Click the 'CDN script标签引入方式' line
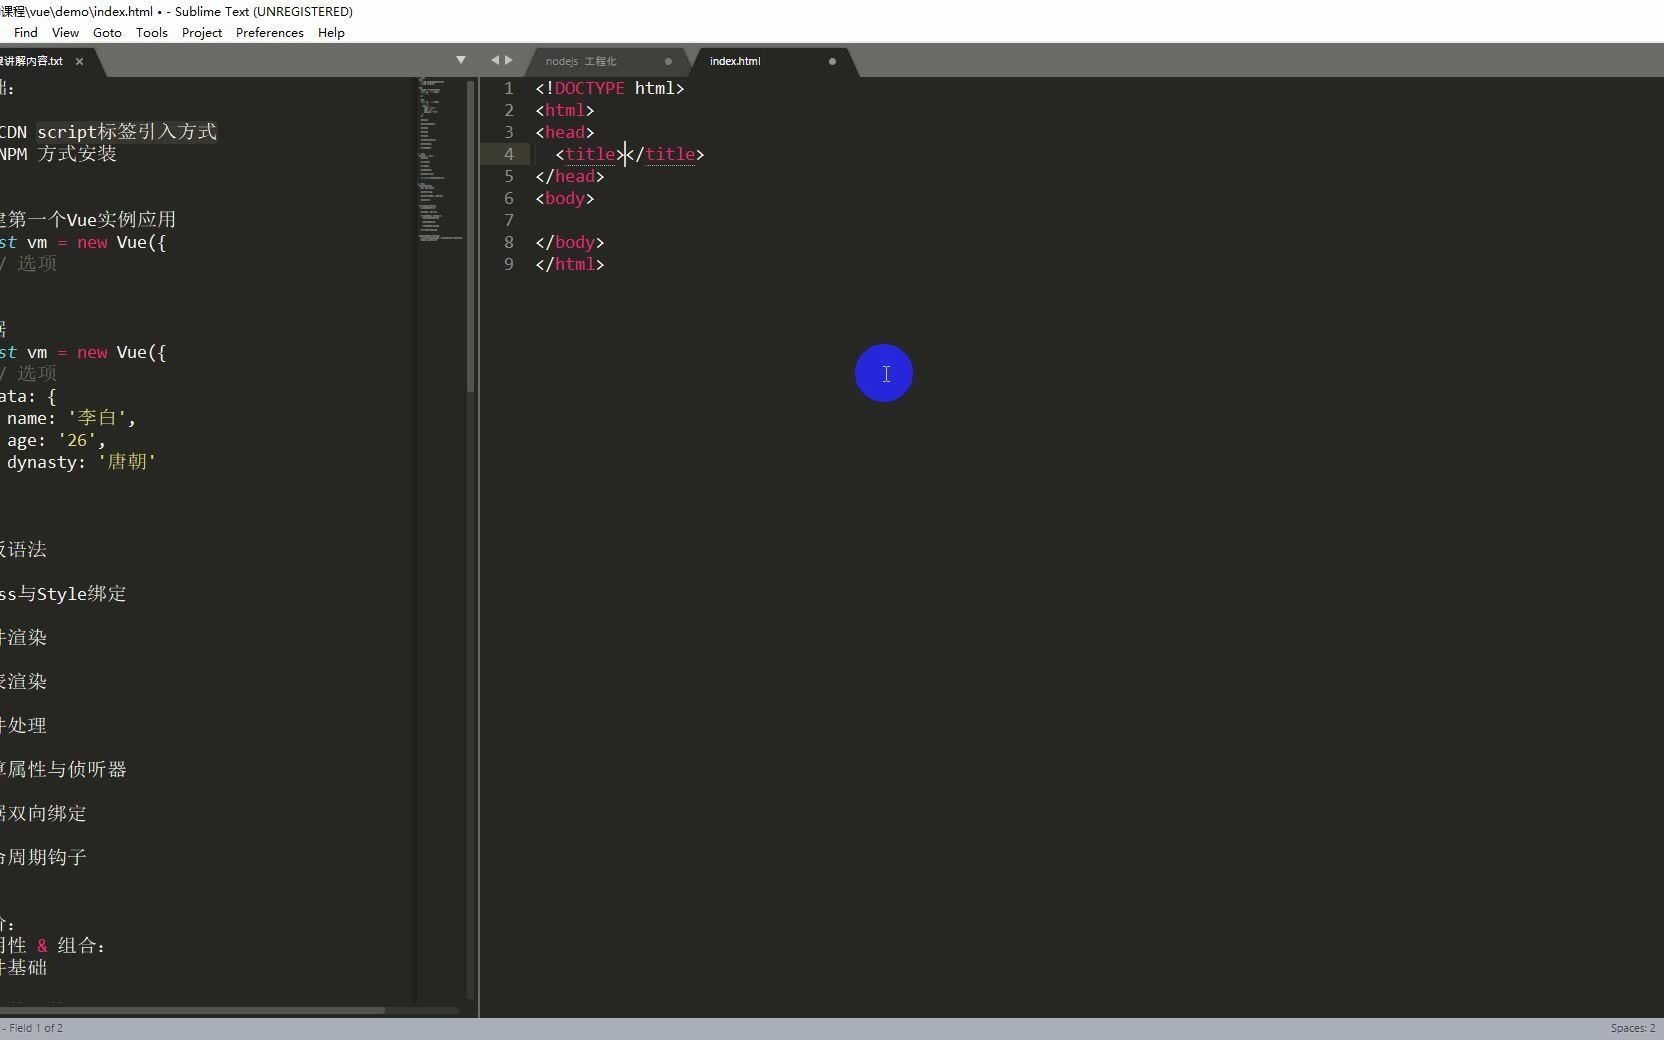1664x1040 pixels. (108, 132)
